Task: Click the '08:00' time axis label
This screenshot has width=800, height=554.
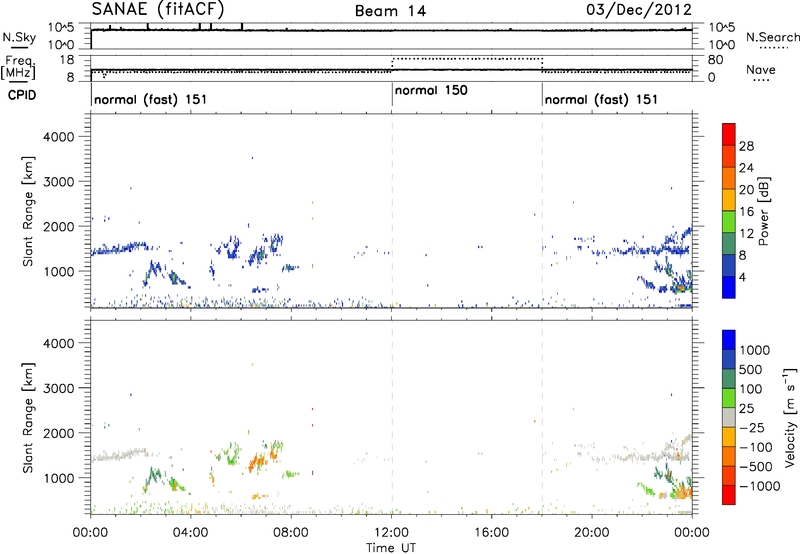Action: (x=291, y=533)
